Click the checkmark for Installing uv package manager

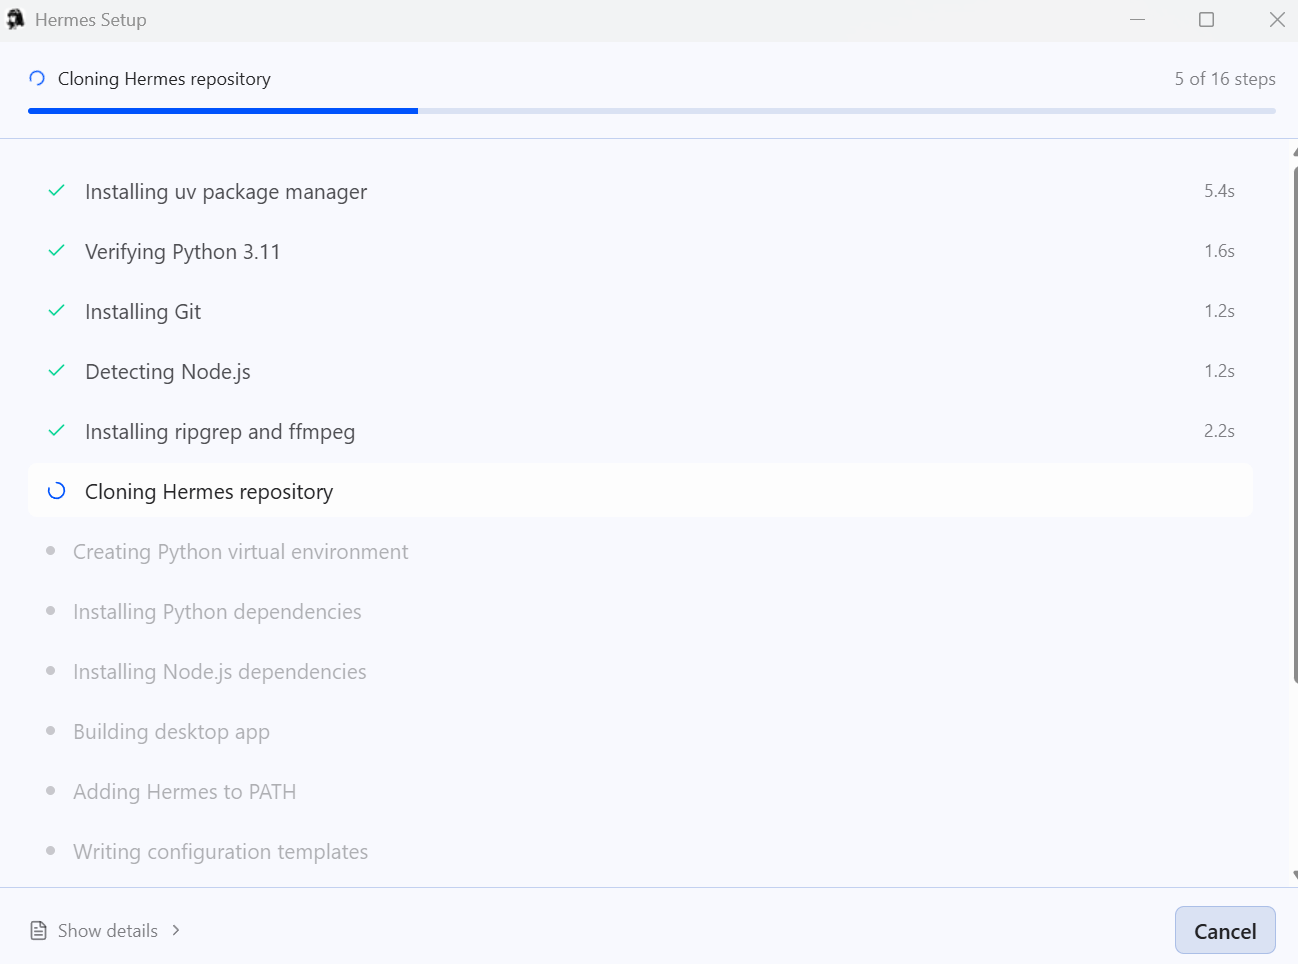click(x=57, y=190)
